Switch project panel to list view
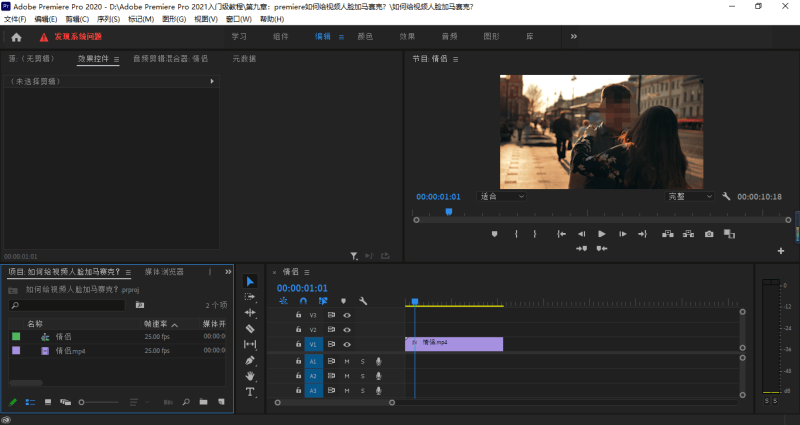 click(30, 402)
